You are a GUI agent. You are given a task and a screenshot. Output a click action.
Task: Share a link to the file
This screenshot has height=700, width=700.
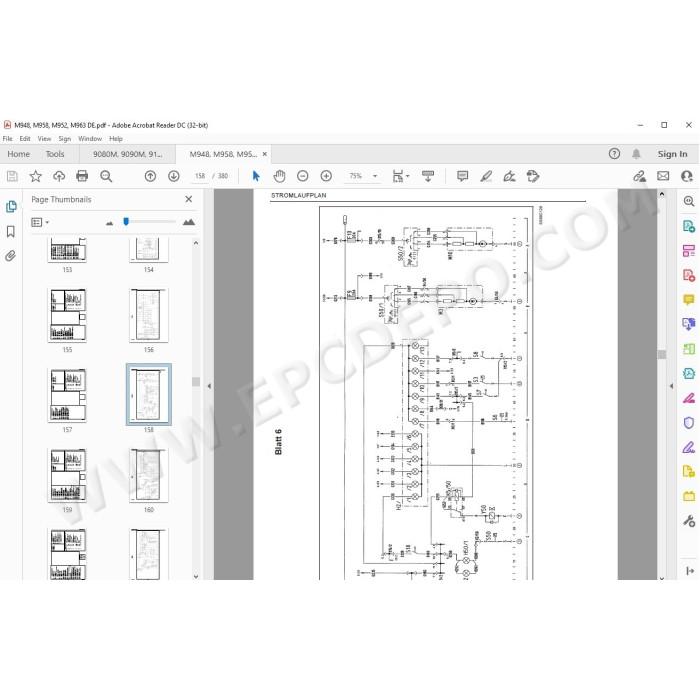pyautogui.click(x=640, y=176)
